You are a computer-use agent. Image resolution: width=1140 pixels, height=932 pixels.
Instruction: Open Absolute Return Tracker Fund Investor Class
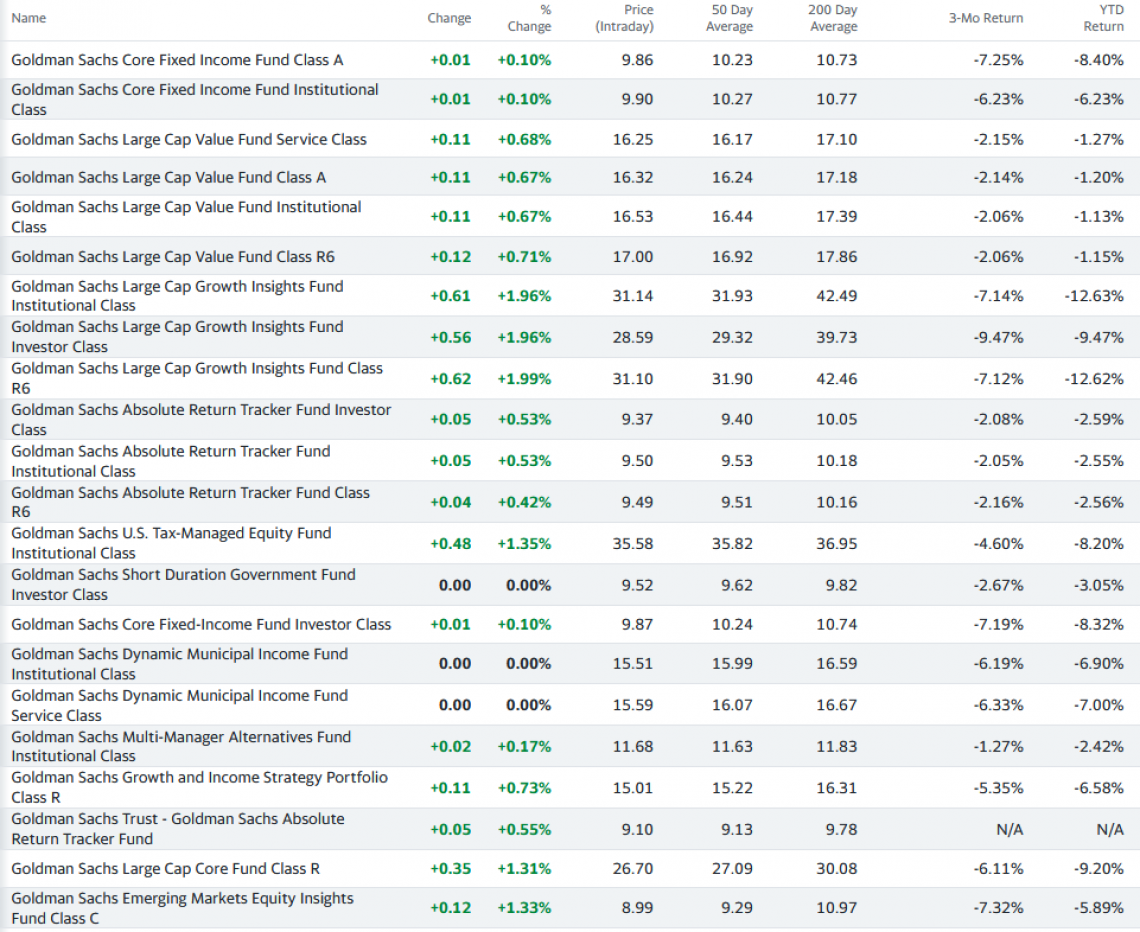pos(201,419)
